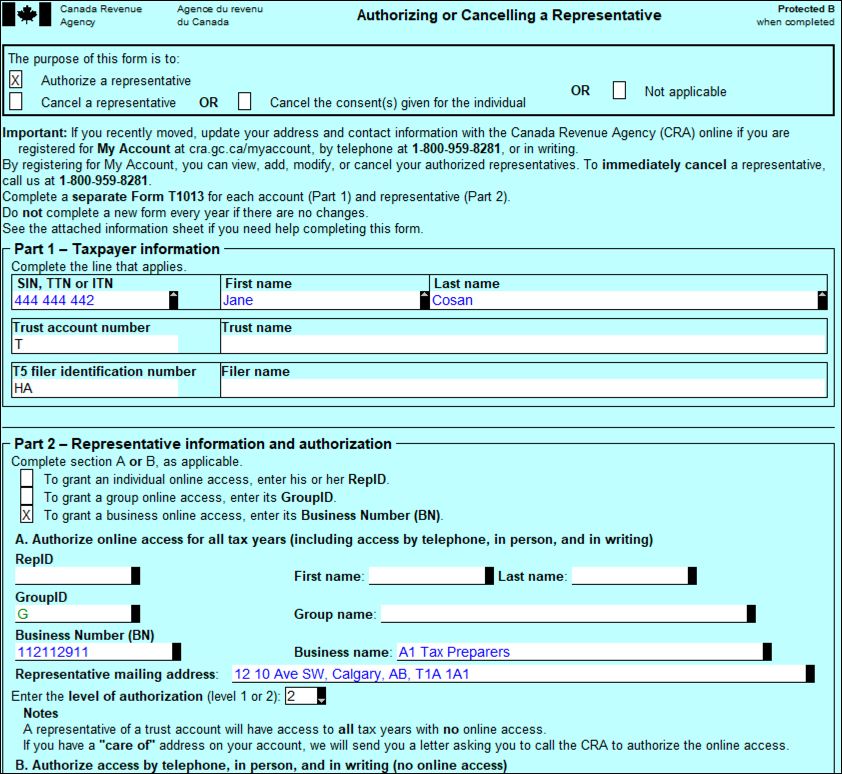Click the Canada Revenue Agency text
This screenshot has width=842, height=774.
click(x=101, y=15)
